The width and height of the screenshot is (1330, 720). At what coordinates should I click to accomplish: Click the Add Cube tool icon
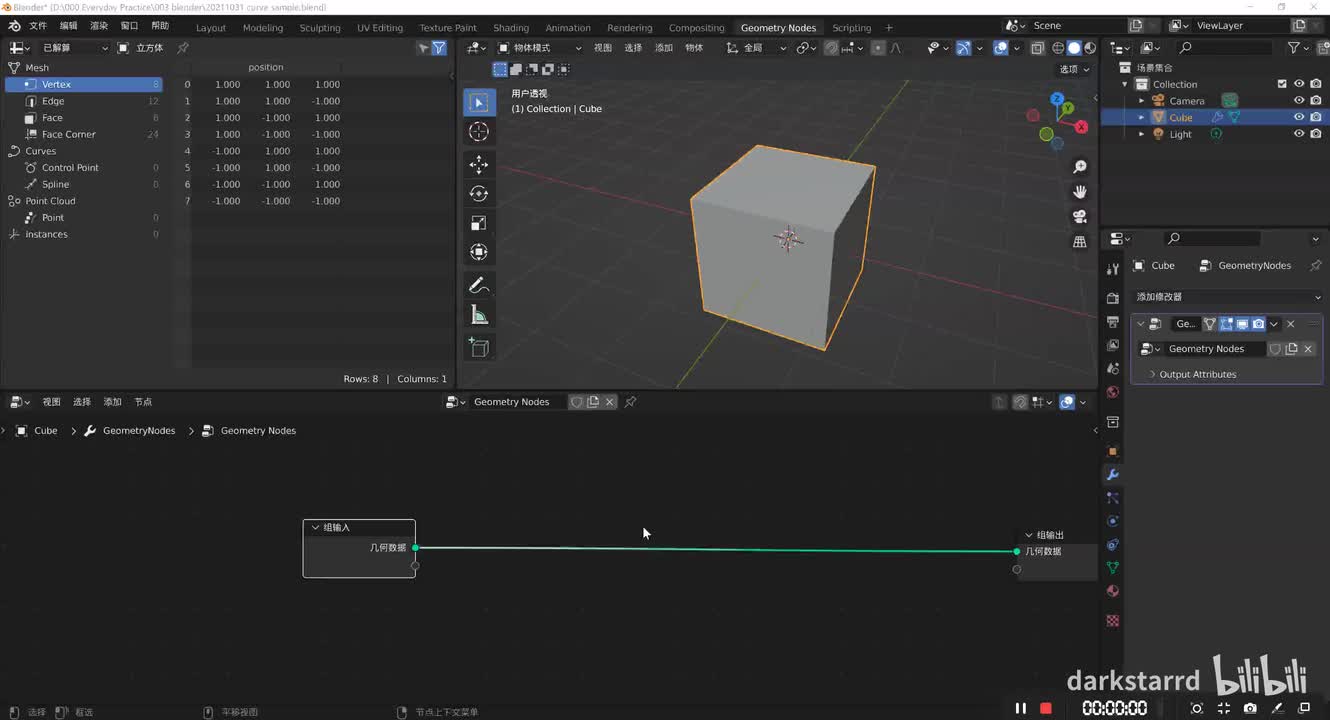pyautogui.click(x=479, y=347)
